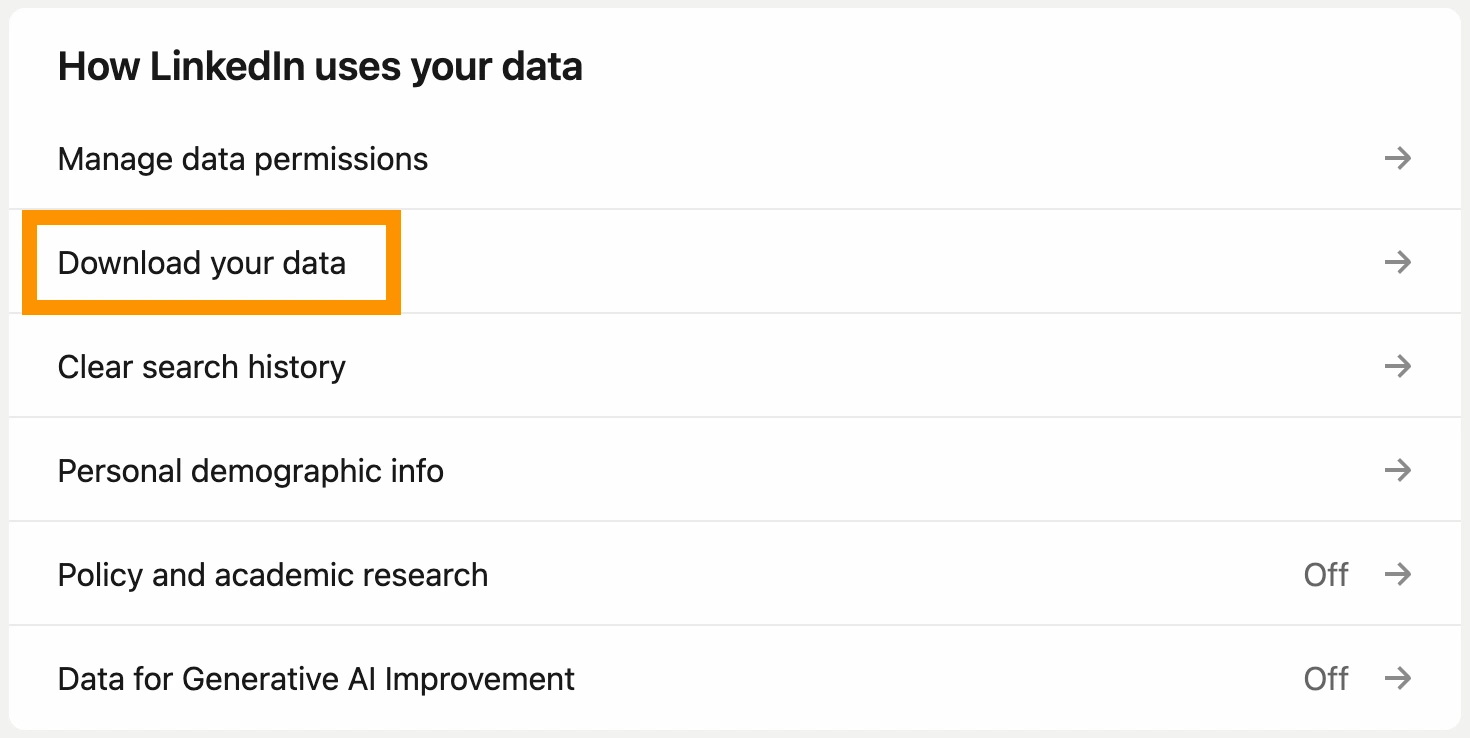Screen dimensions: 1470x738
Task: Click the arrow beside Policy and academic research
Action: point(1400,574)
